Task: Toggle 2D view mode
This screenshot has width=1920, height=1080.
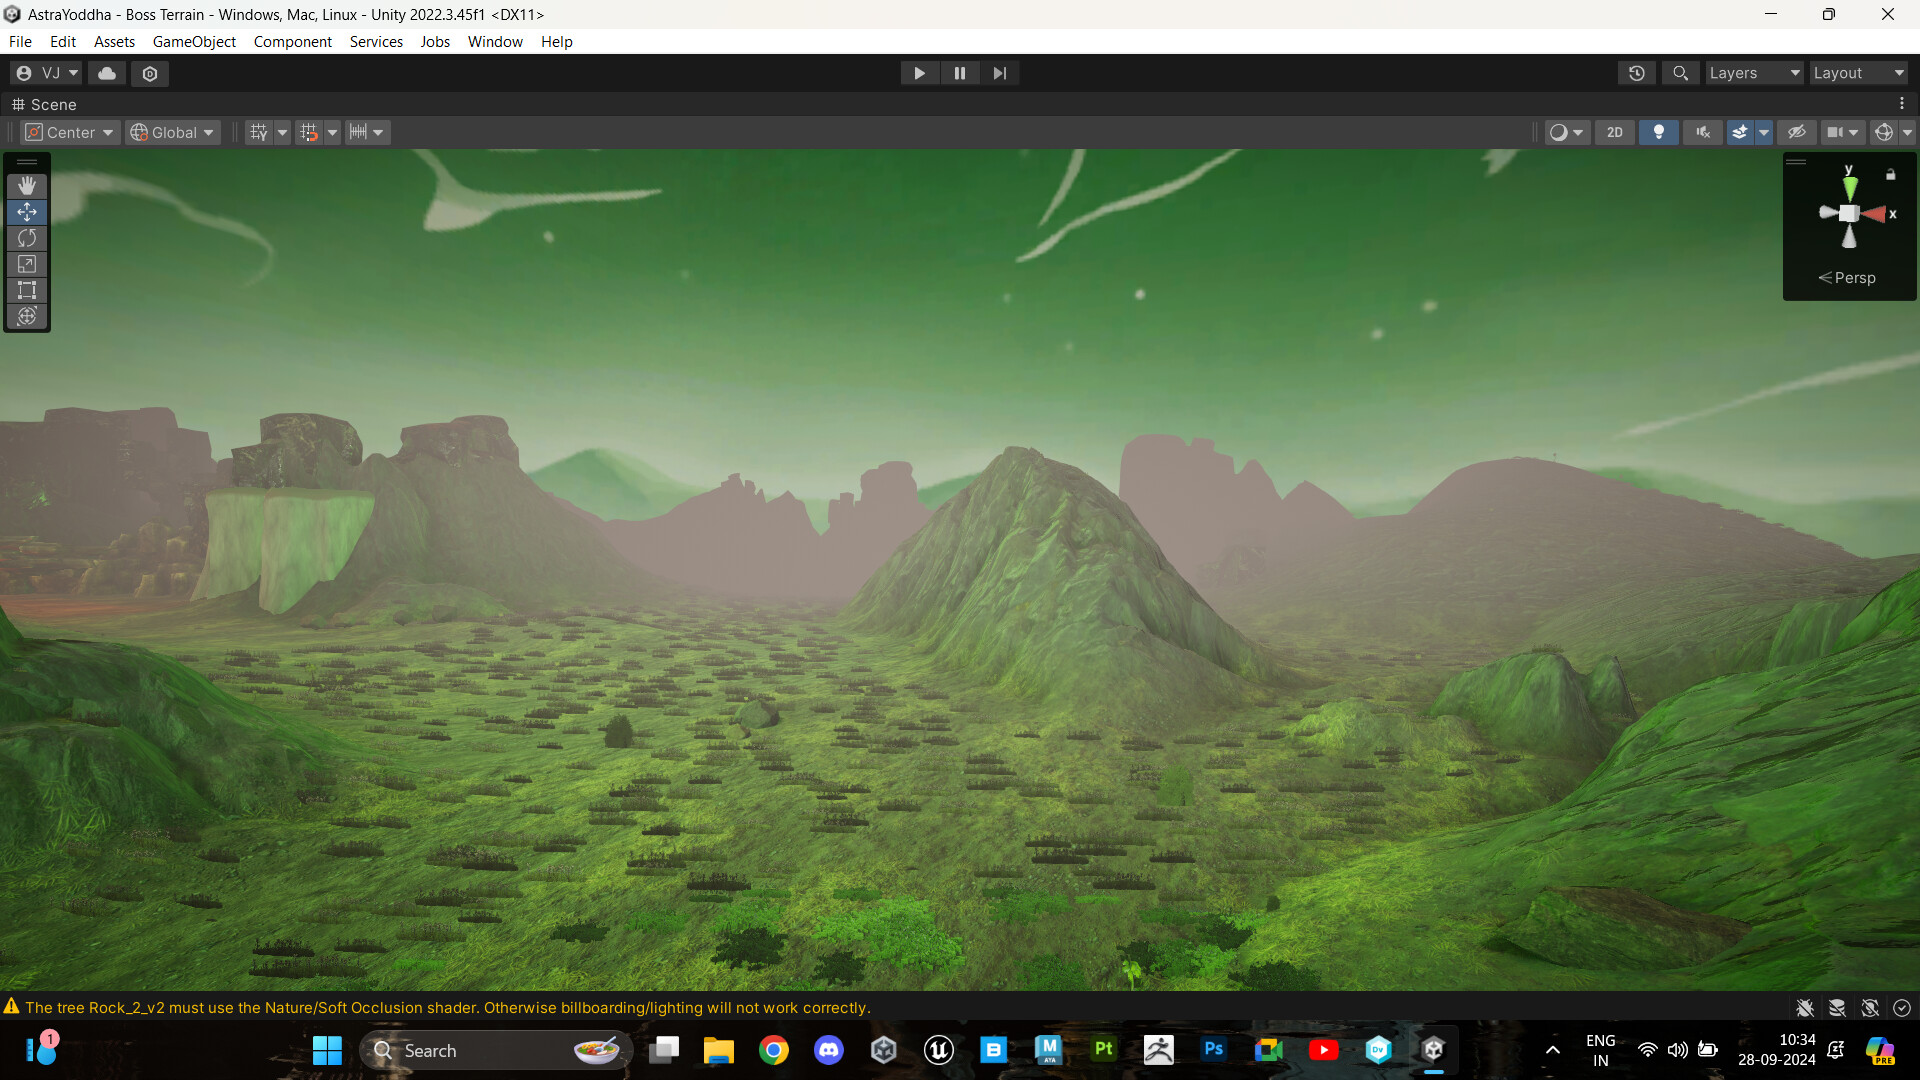Action: pos(1615,132)
